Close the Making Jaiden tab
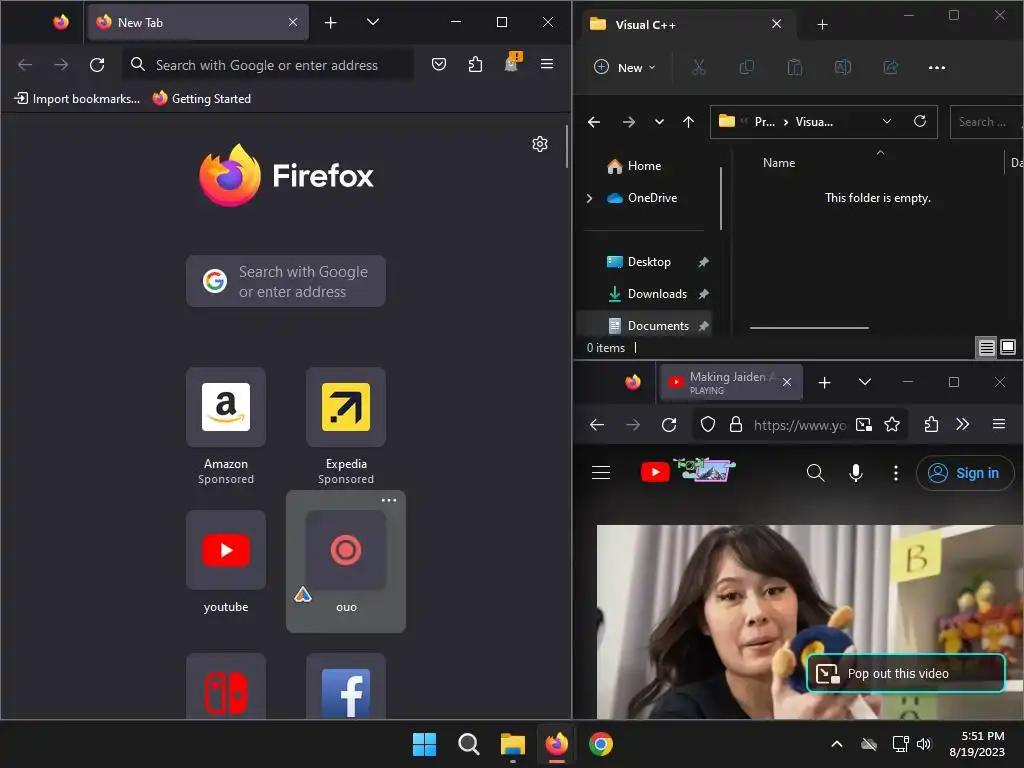Viewport: 1024px width, 768px height. (787, 382)
